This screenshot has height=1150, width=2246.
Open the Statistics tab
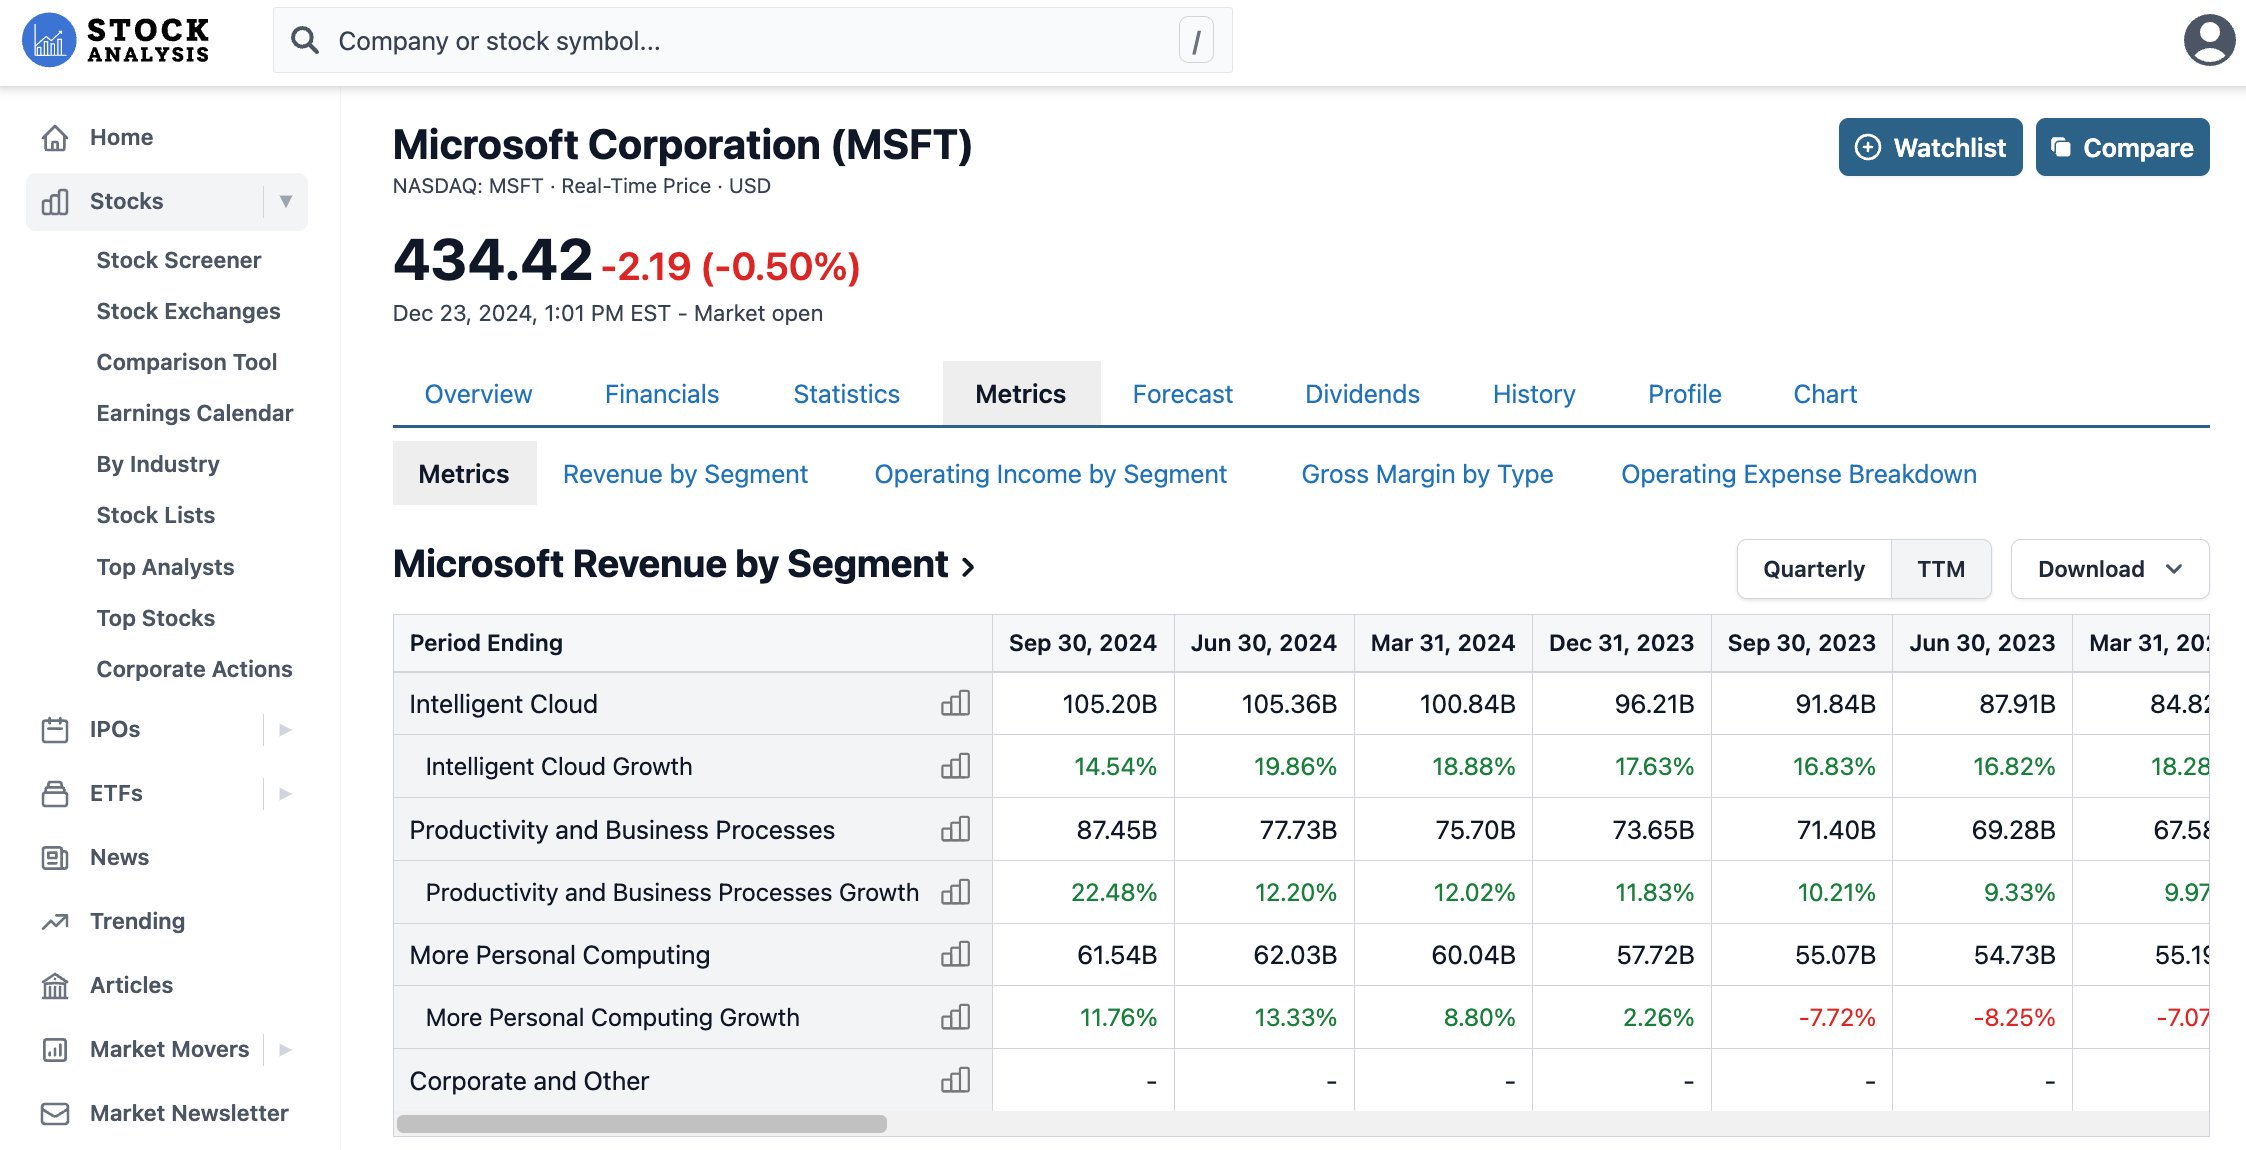pos(847,394)
